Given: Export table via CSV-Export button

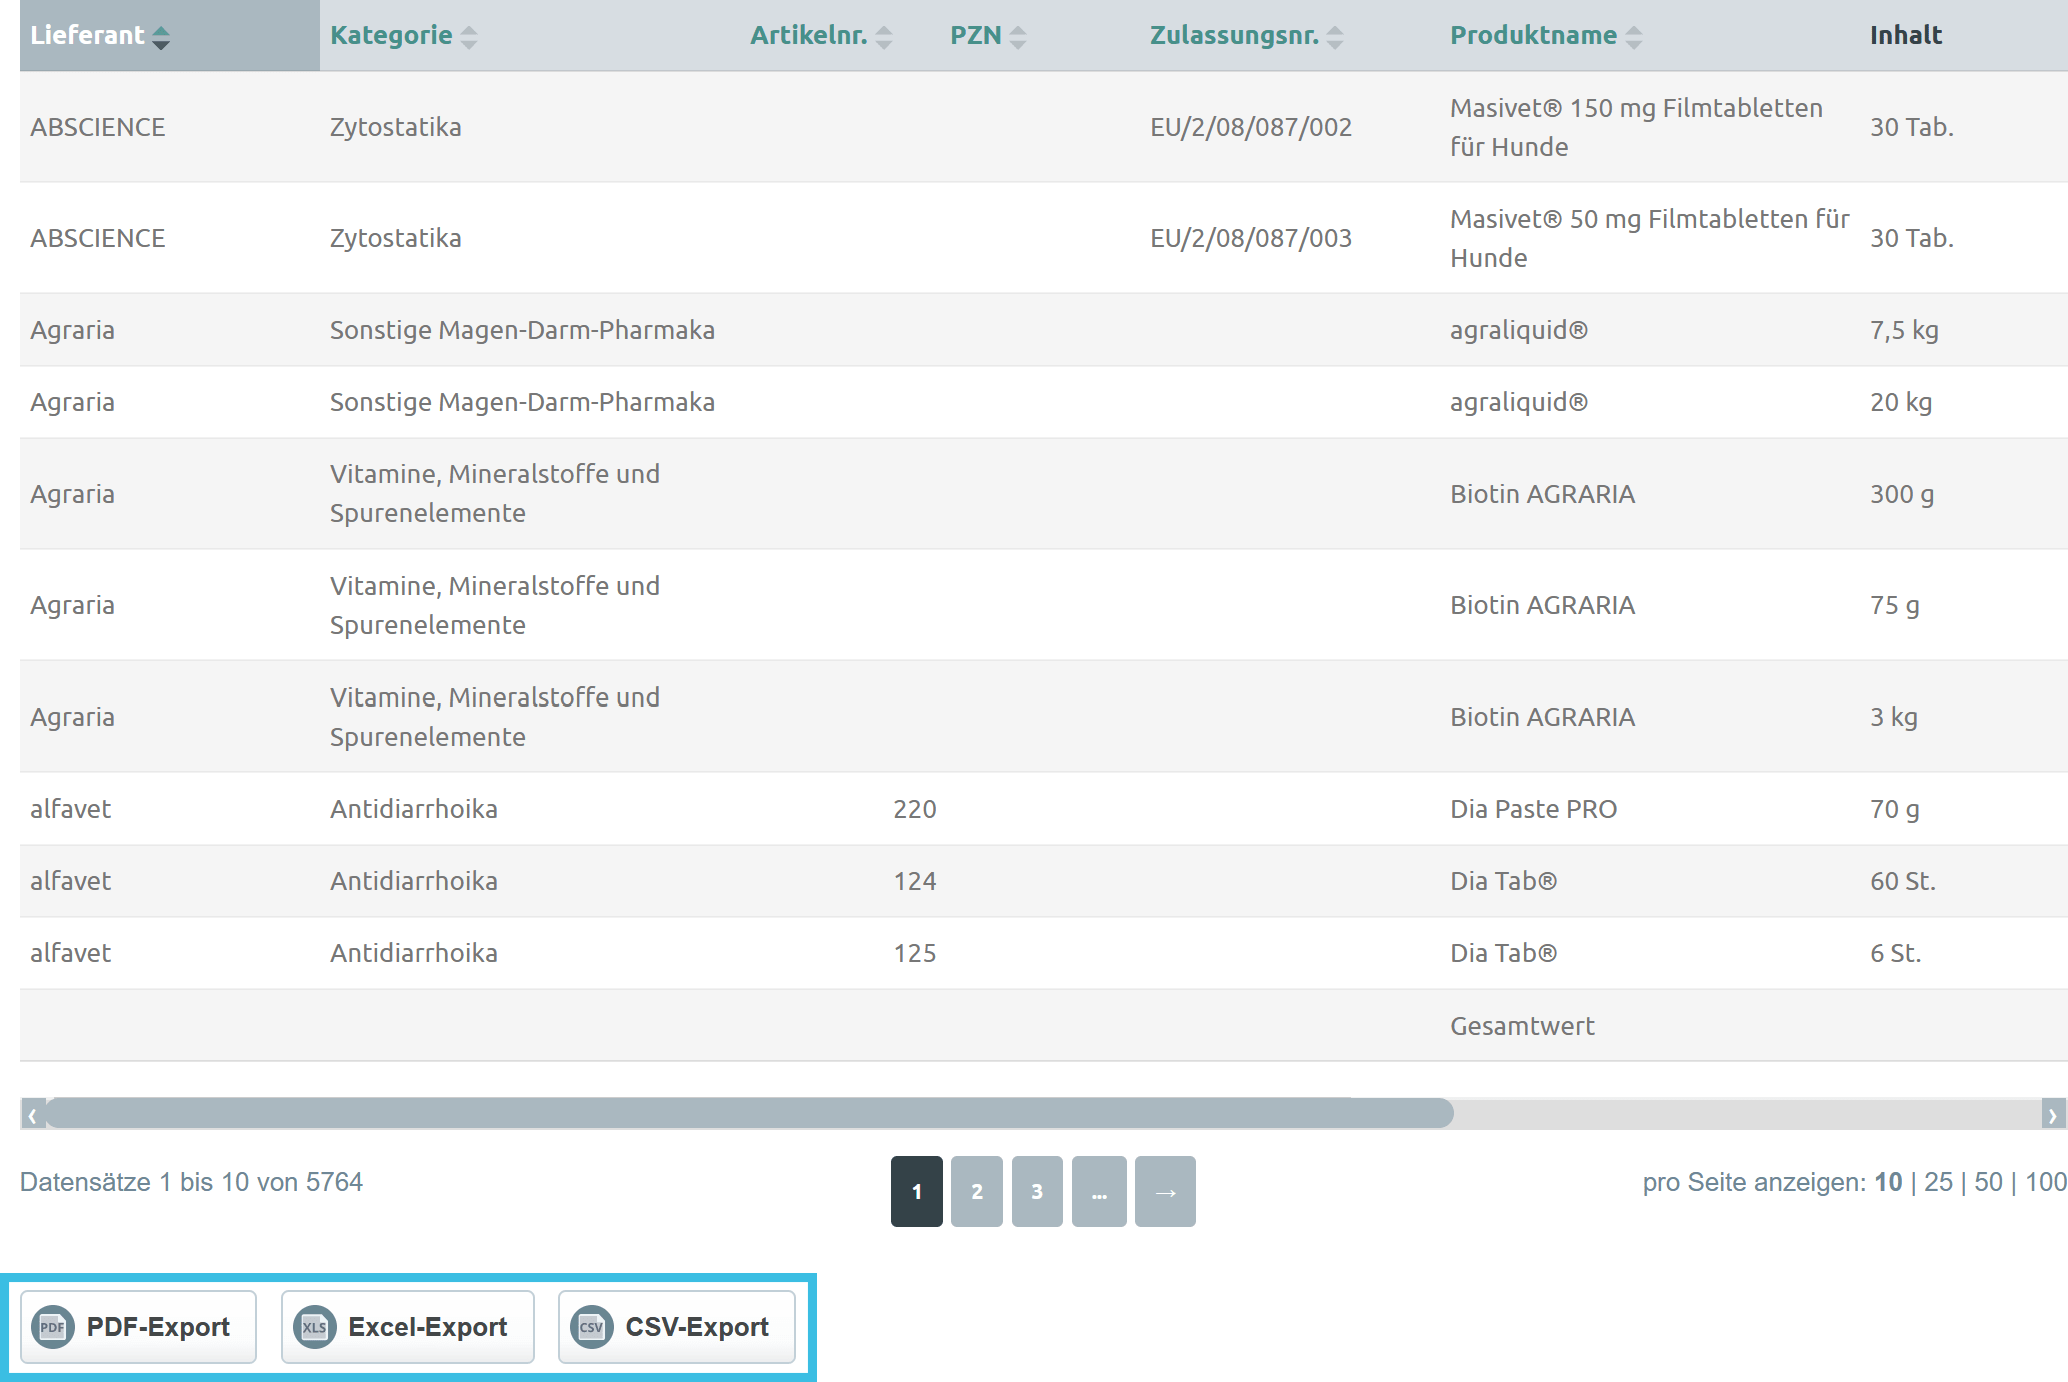Looking at the screenshot, I should pos(676,1327).
